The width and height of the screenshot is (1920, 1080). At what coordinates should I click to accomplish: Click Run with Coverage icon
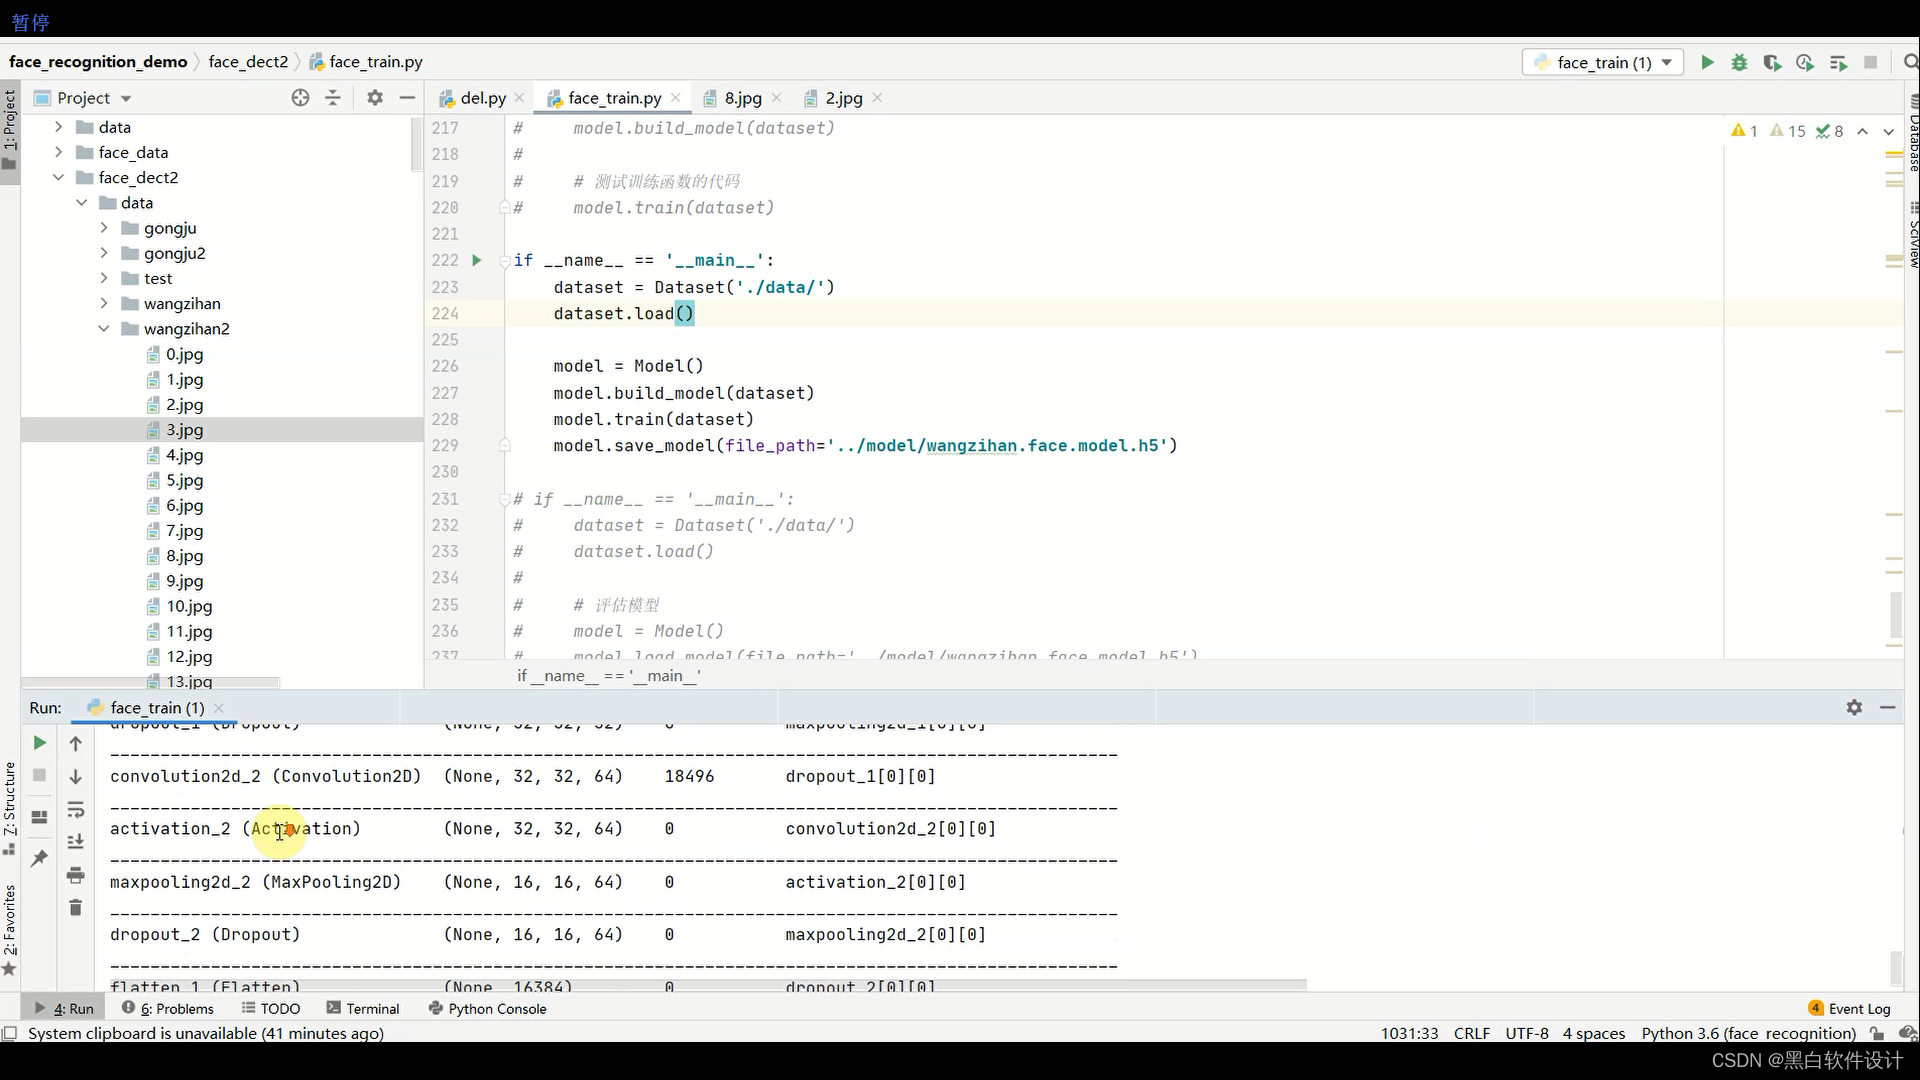click(x=1772, y=62)
